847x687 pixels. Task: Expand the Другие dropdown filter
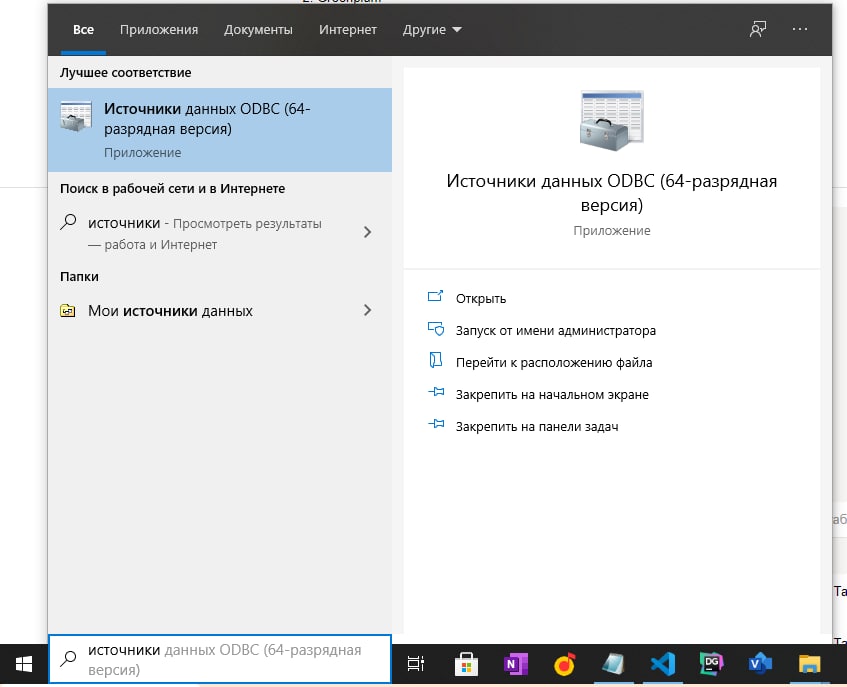pyautogui.click(x=432, y=30)
